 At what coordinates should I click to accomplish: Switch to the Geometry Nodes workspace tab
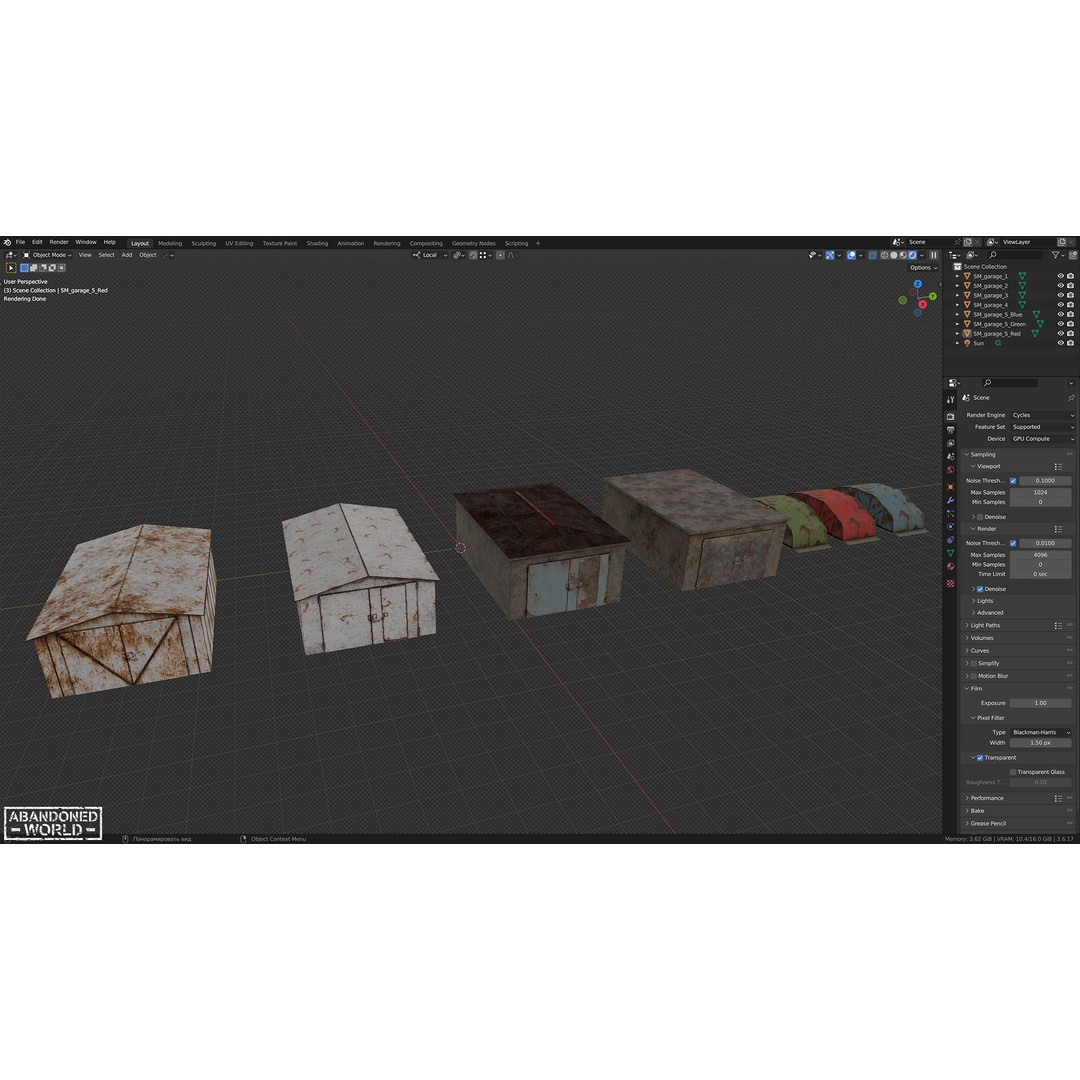[473, 243]
